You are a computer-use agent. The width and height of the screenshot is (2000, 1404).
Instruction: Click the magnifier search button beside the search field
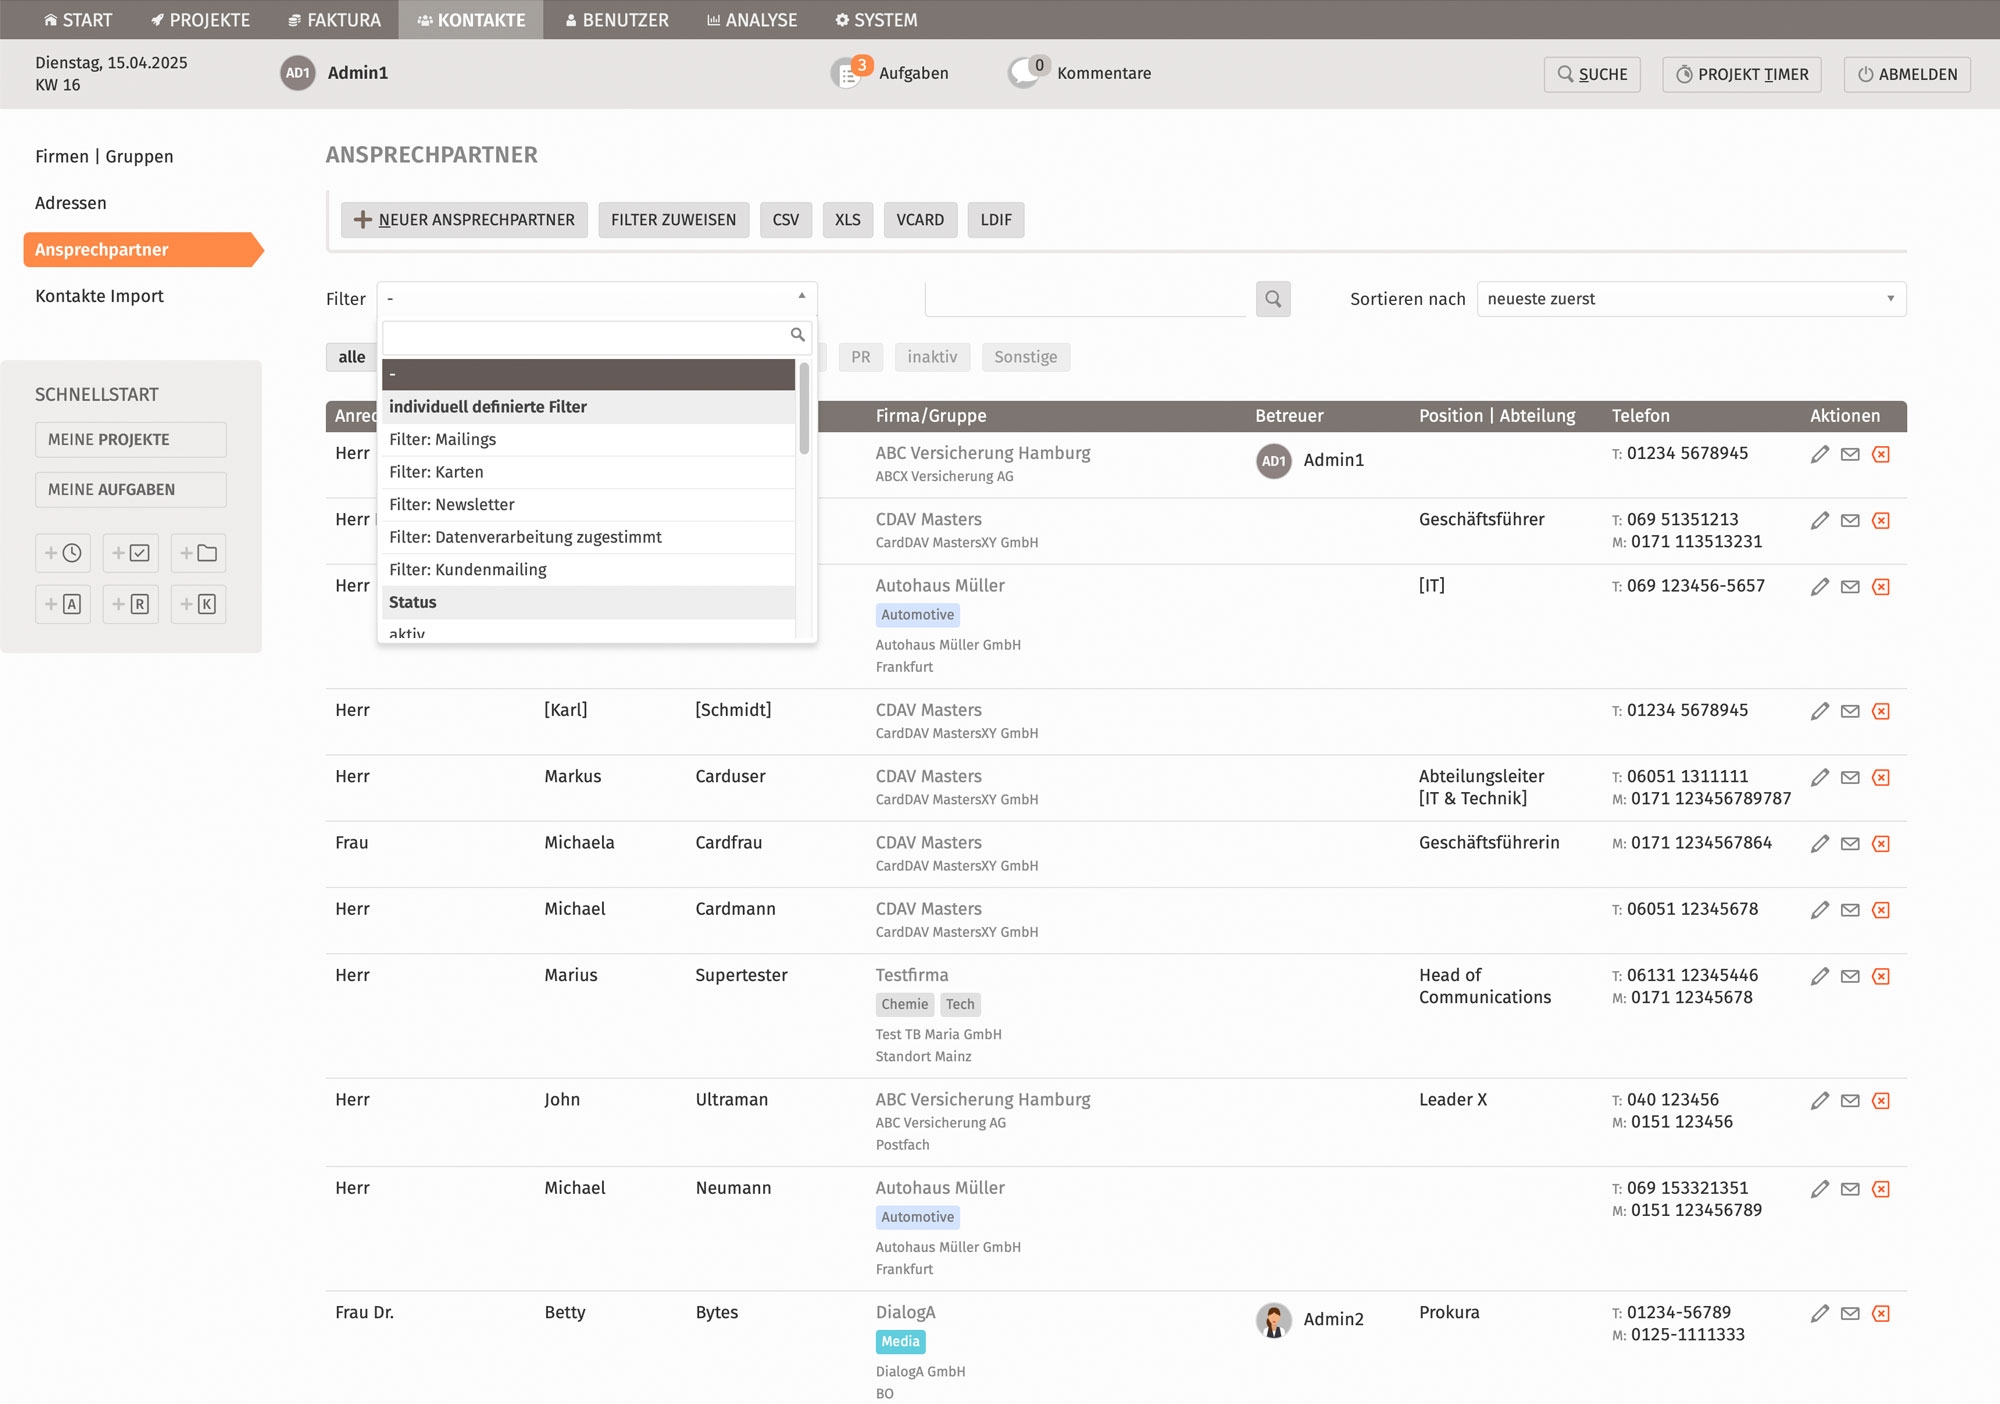(1272, 299)
